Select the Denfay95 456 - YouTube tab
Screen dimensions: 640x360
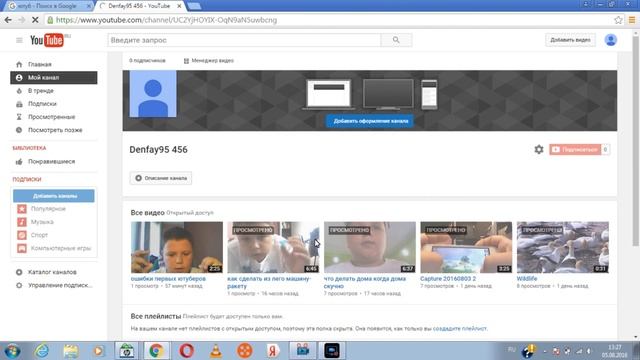point(139,6)
